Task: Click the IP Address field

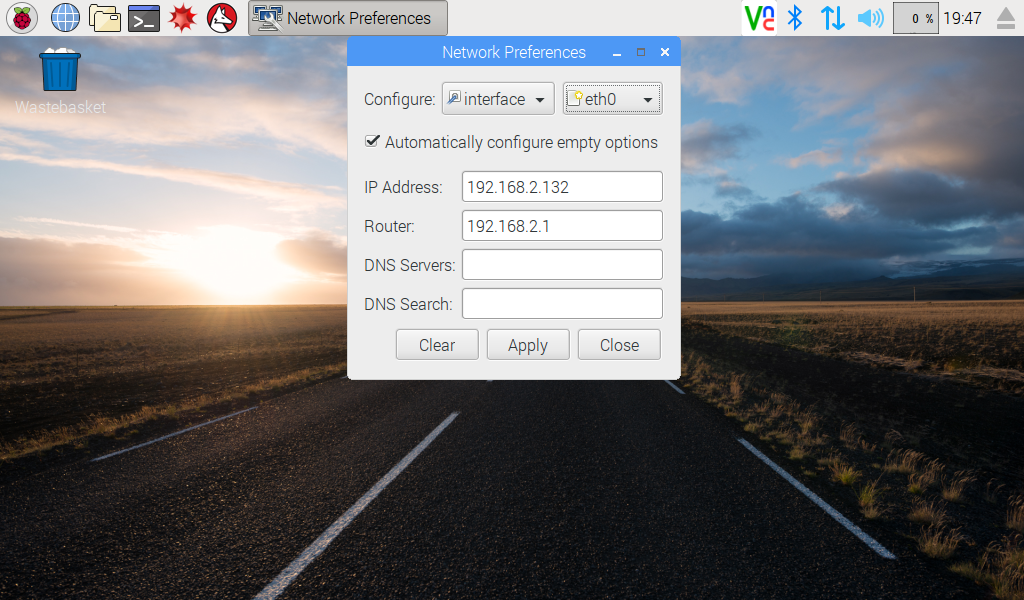Action: pyautogui.click(x=562, y=187)
